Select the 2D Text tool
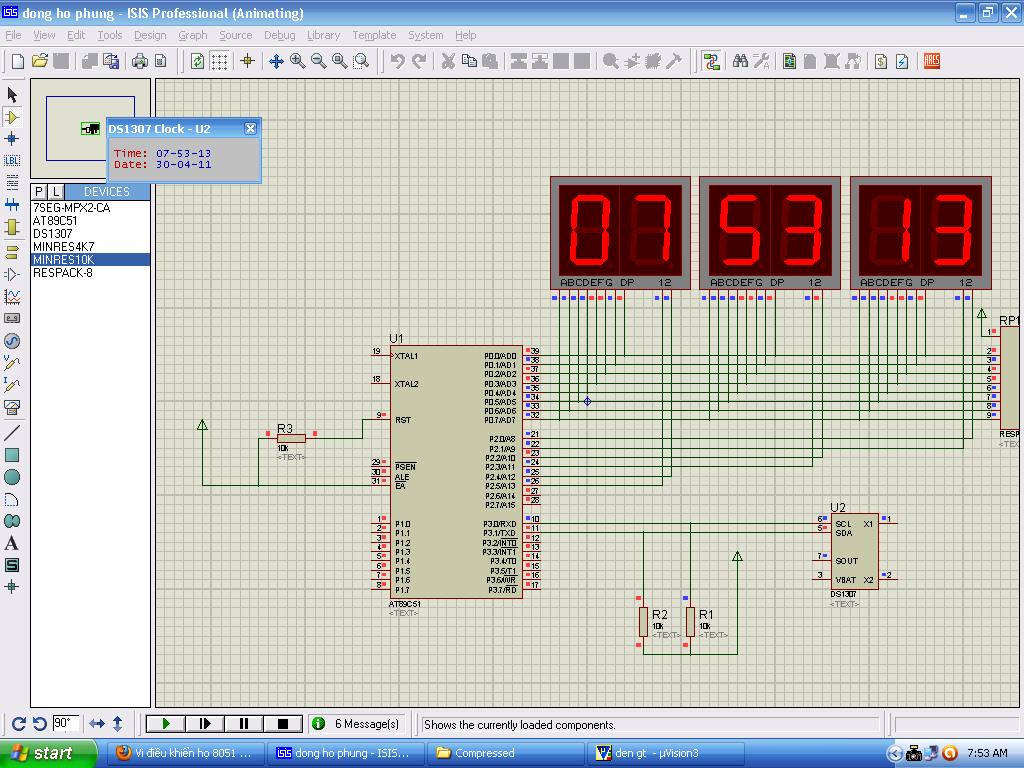The height and width of the screenshot is (768, 1024). [x=12, y=543]
